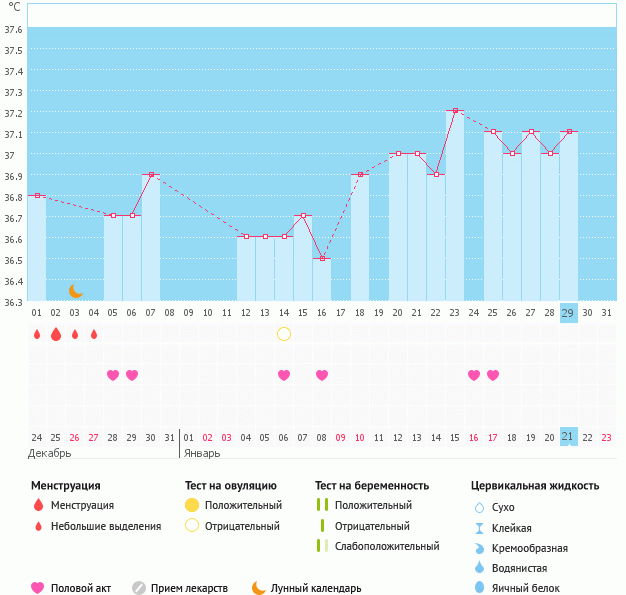This screenshot has width=626, height=595.
Task: Click the large menstruation drop on day 02
Action: [x=56, y=334]
